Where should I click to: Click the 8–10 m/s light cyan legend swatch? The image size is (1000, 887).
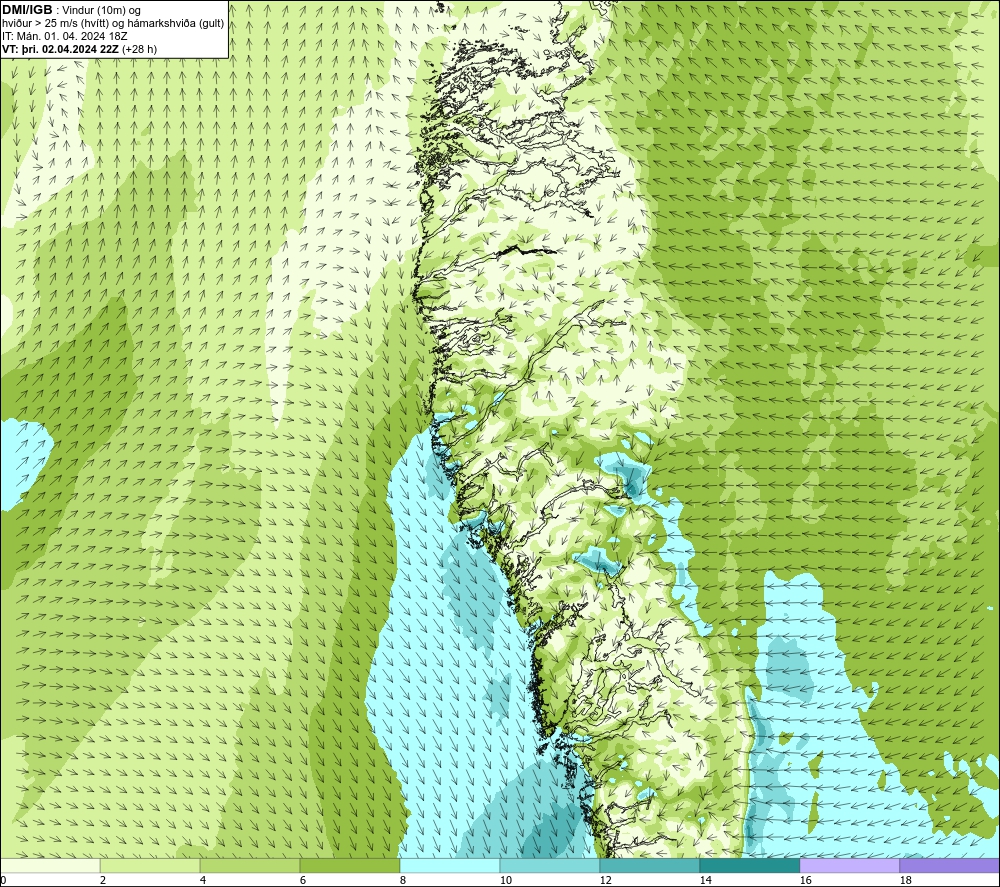(x=450, y=866)
